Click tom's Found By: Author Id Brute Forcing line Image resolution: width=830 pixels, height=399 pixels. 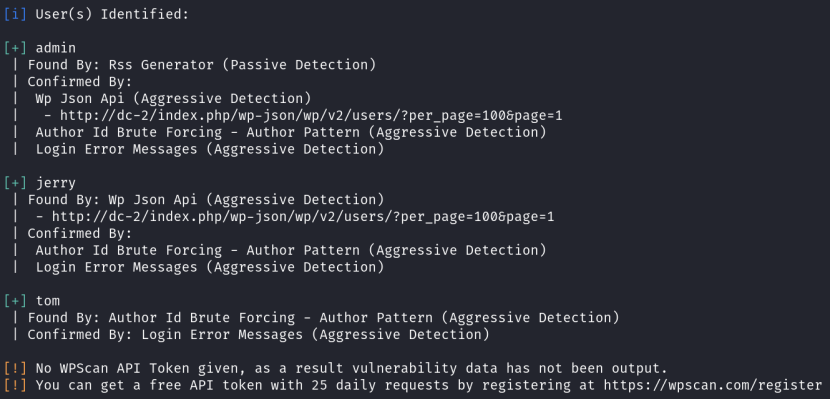click(323, 318)
